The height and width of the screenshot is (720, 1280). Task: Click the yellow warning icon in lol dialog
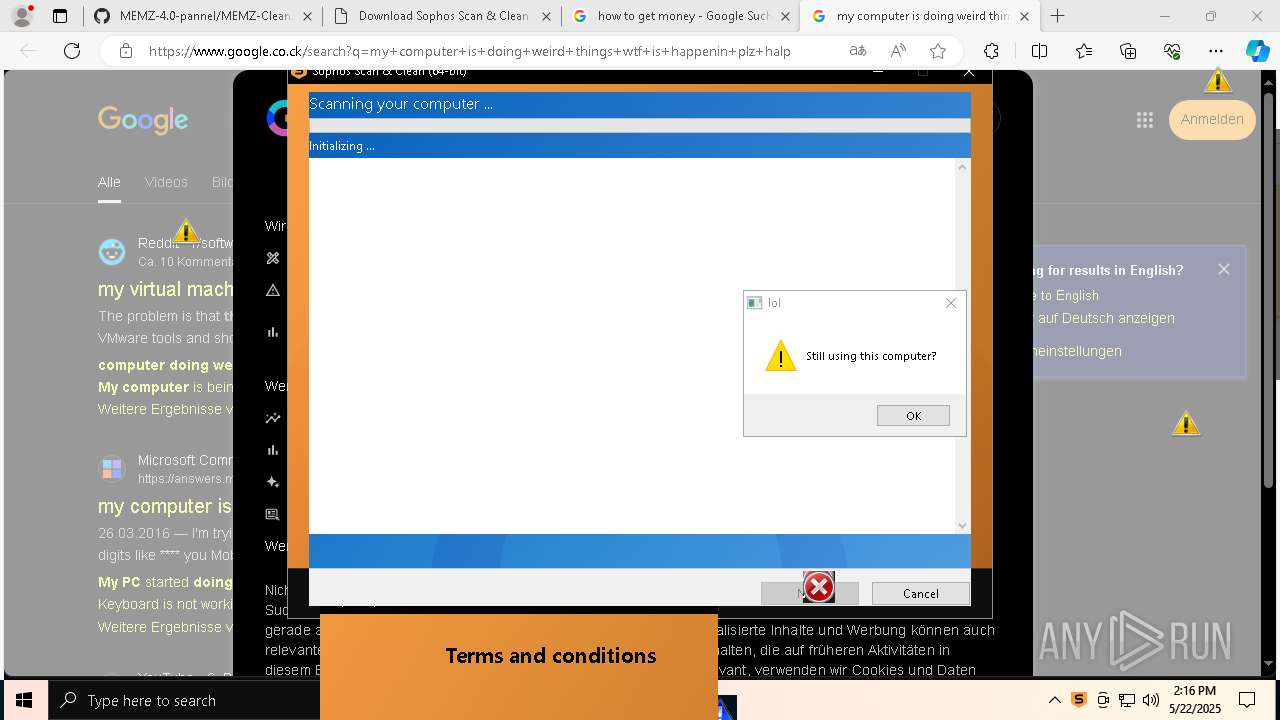(x=781, y=355)
